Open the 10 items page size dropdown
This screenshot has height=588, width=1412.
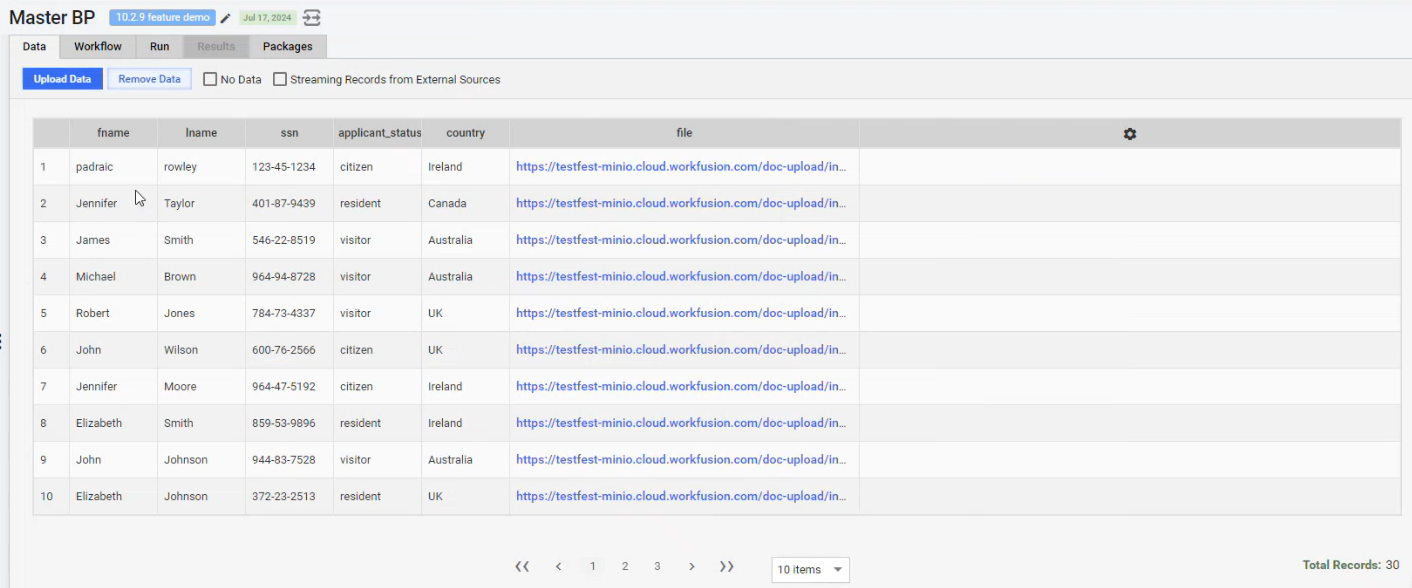click(811, 570)
